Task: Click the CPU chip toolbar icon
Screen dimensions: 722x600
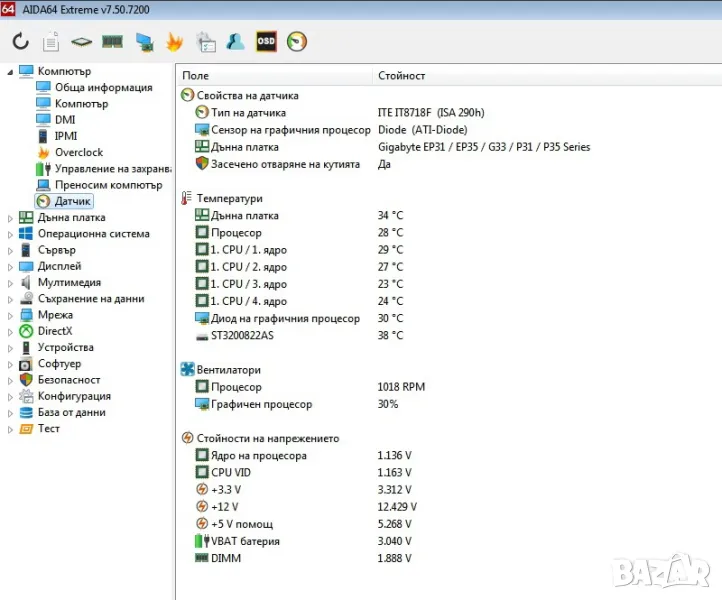Action: [82, 42]
